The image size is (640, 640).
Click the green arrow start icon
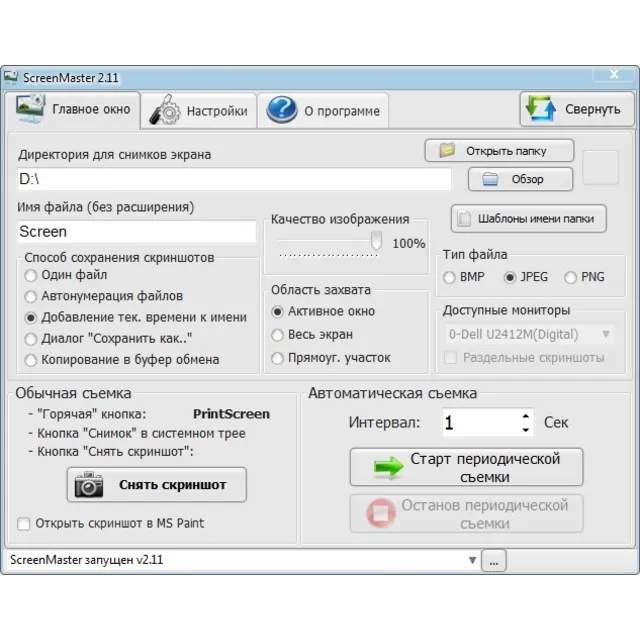click(388, 467)
